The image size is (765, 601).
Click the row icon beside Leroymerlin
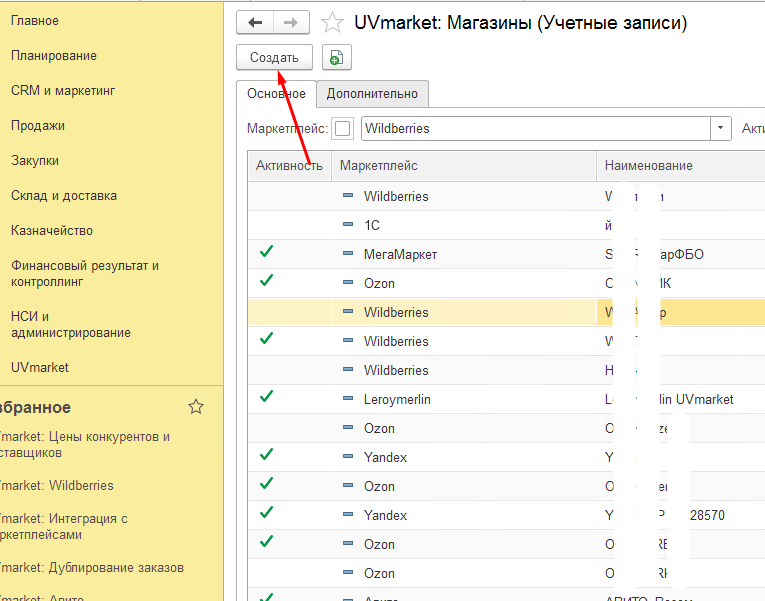[348, 399]
